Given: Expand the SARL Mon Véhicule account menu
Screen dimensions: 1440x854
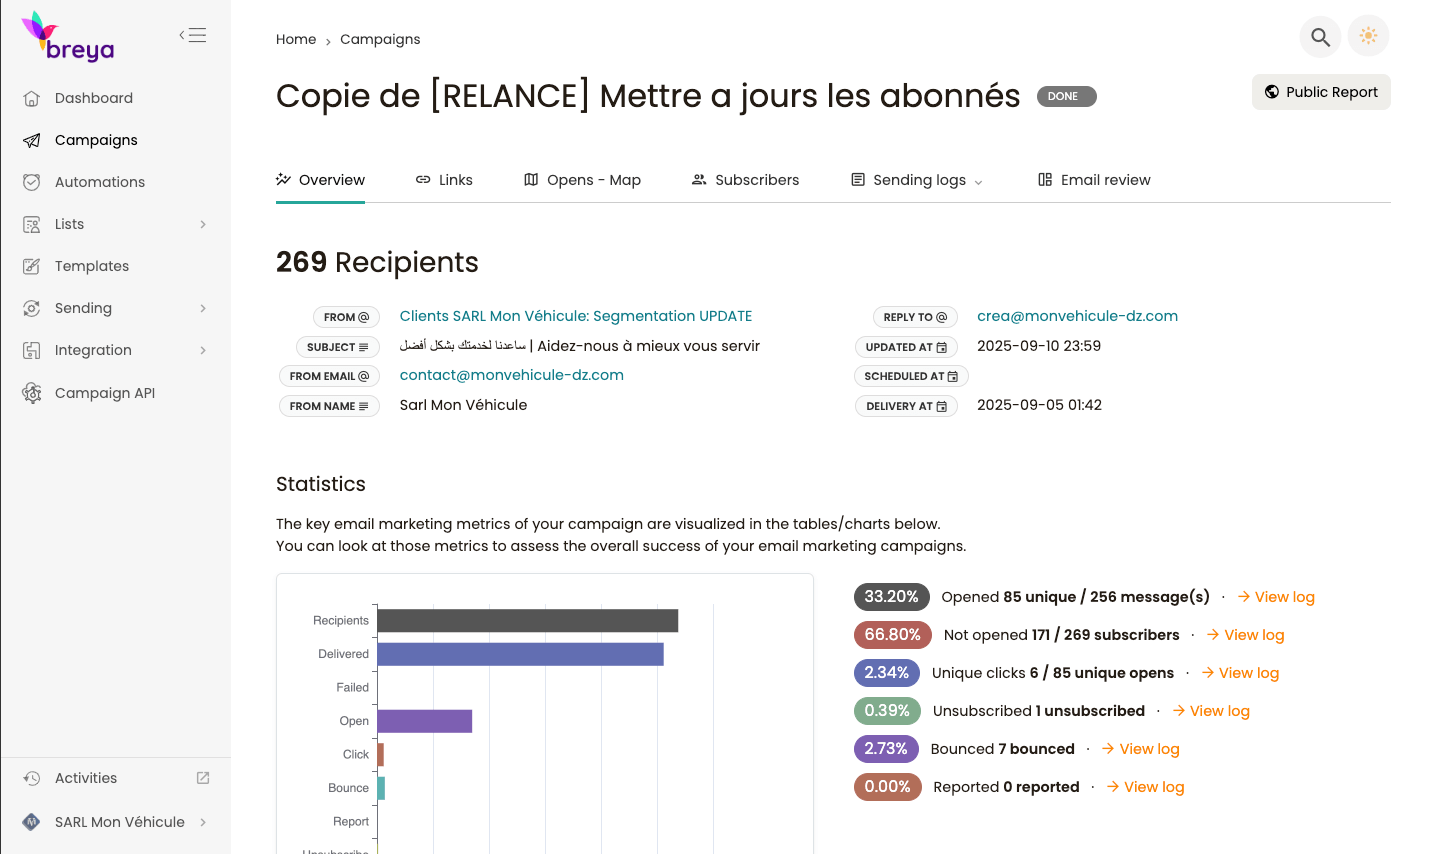Looking at the screenshot, I should tap(203, 822).
